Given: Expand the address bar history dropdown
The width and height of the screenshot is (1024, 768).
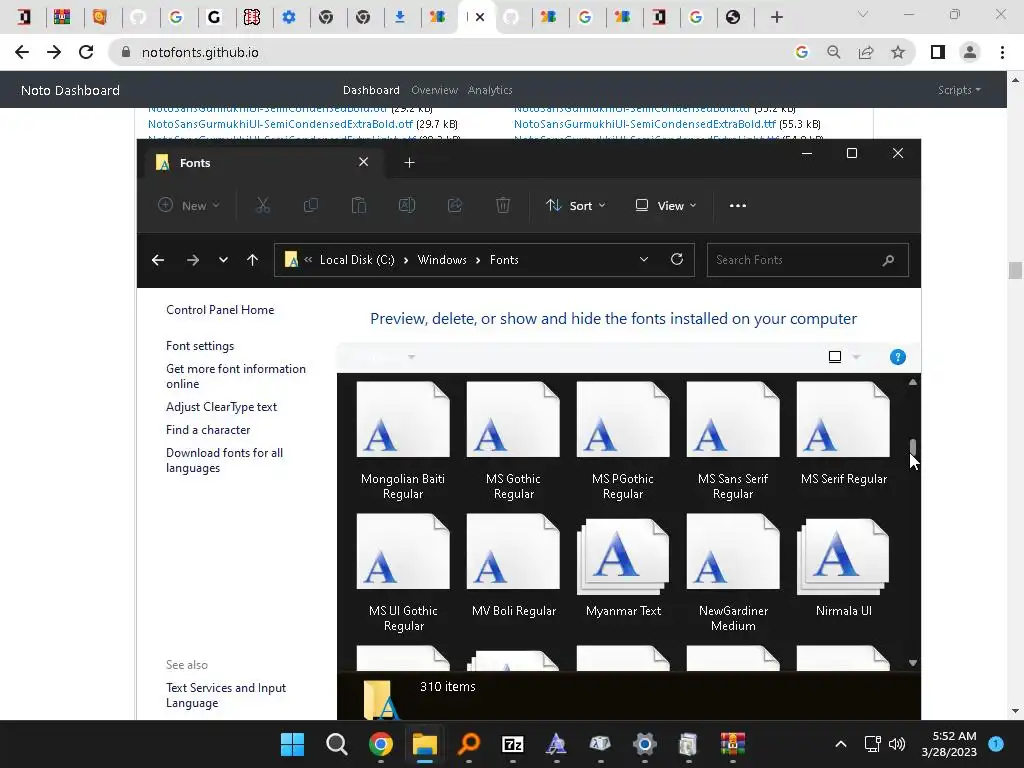Looking at the screenshot, I should (x=644, y=259).
